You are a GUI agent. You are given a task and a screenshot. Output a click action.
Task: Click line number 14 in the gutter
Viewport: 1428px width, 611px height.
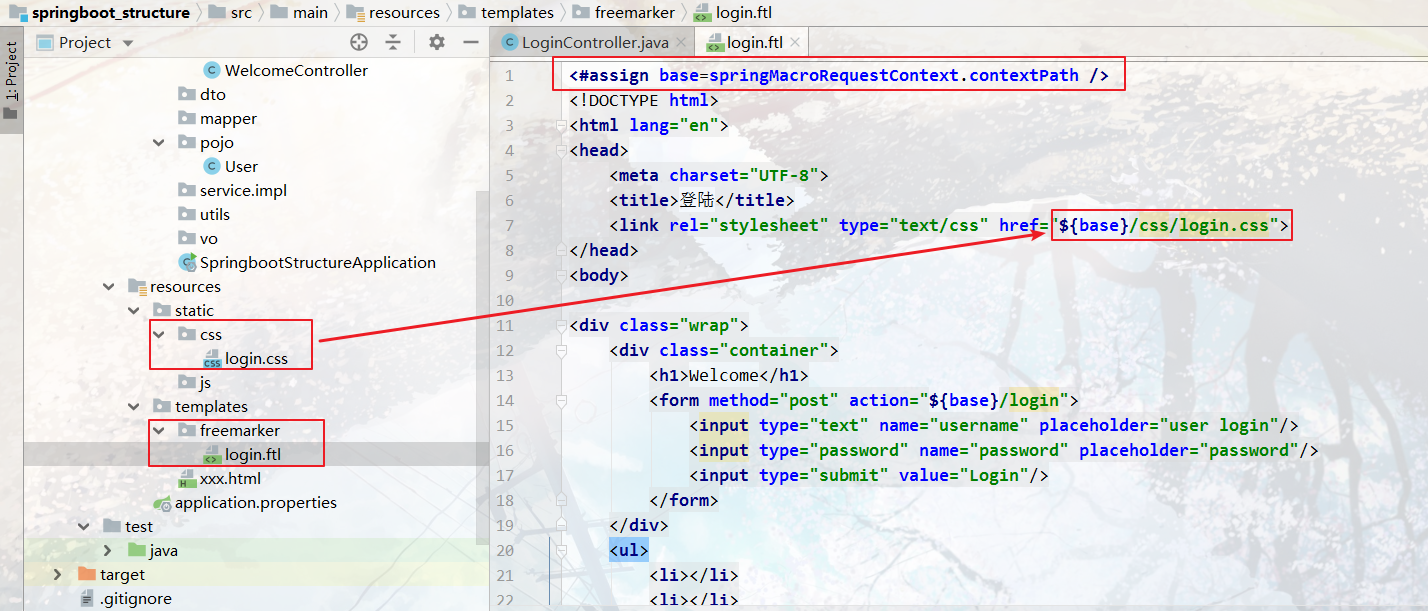[x=506, y=399]
